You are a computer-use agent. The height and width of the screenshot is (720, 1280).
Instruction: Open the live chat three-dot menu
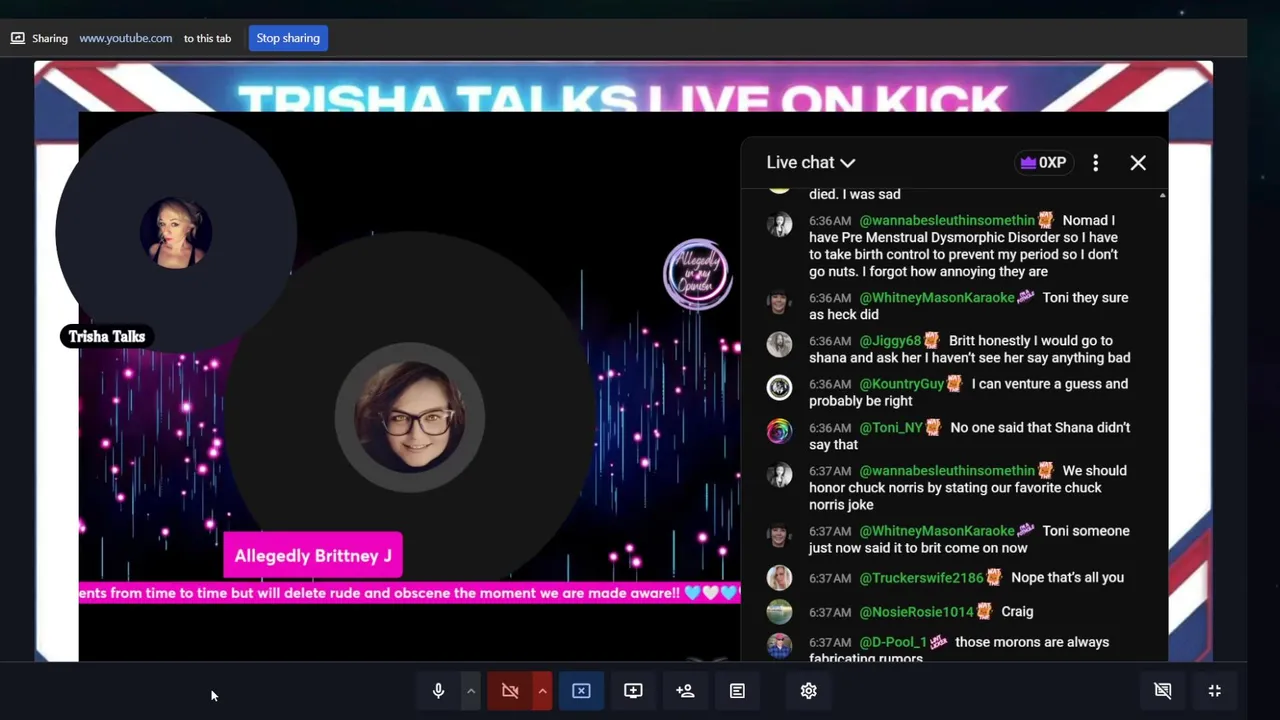[1096, 162]
